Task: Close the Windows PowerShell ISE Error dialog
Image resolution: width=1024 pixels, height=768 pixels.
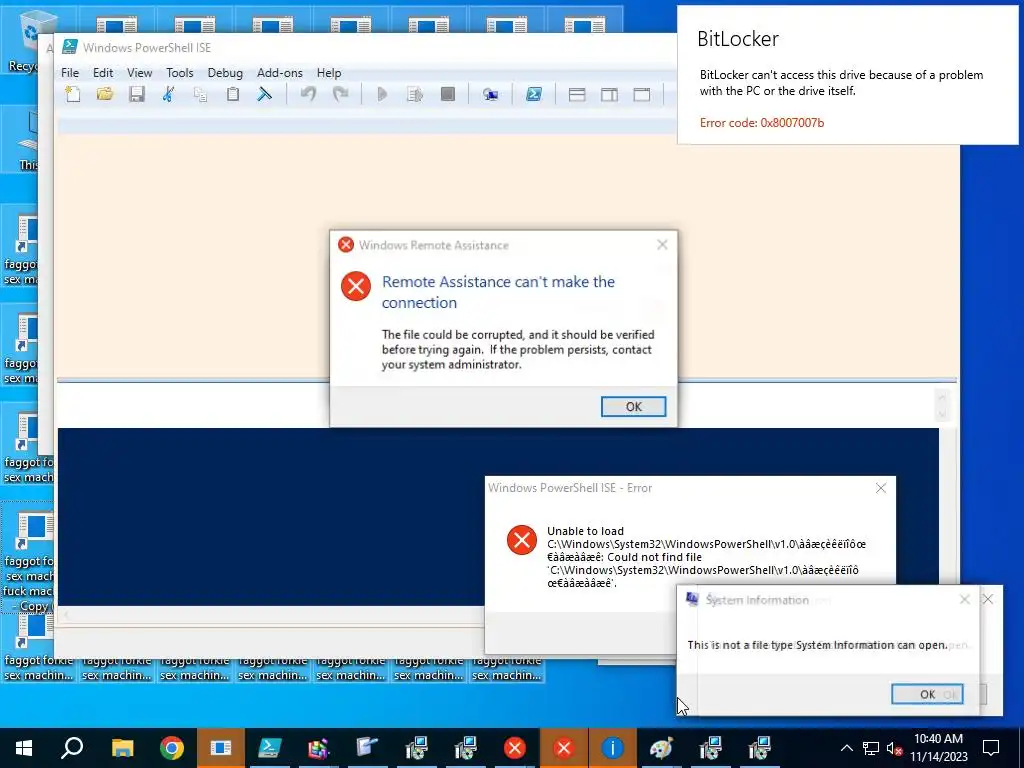Action: (x=881, y=488)
